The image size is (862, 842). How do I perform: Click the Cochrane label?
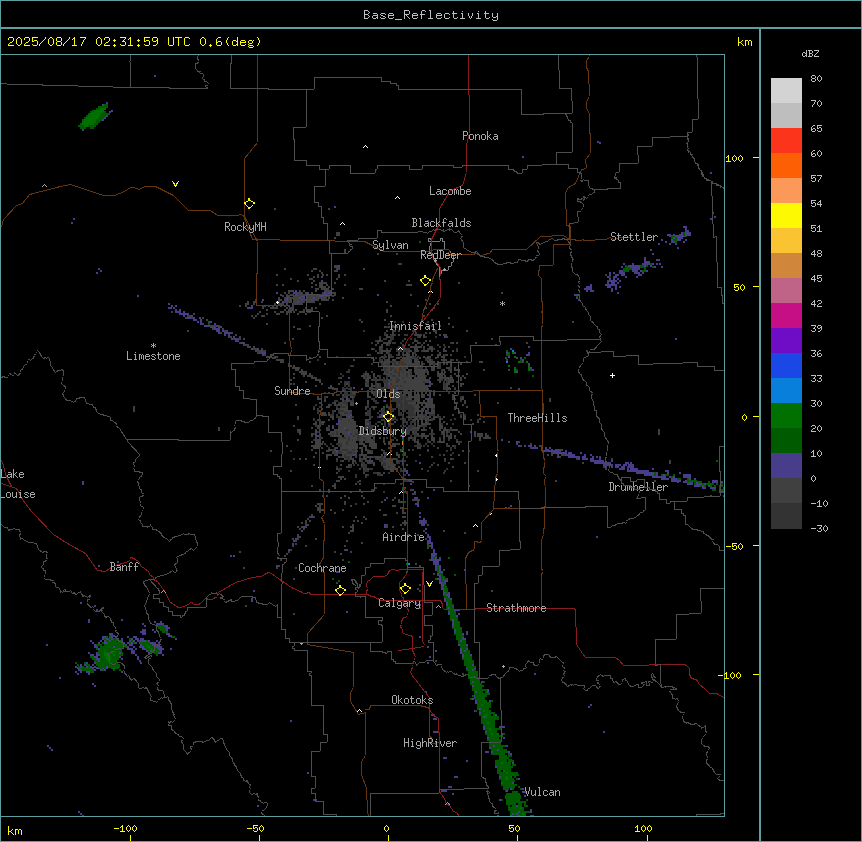coord(322,568)
